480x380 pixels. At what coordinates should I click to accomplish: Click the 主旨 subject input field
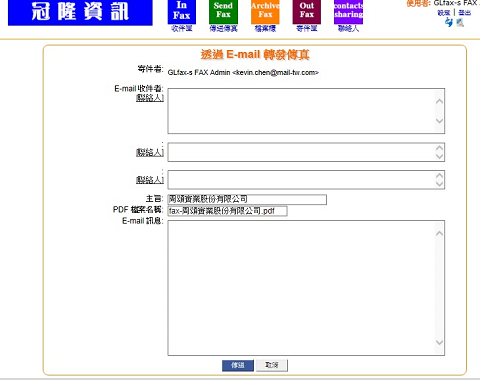247,199
